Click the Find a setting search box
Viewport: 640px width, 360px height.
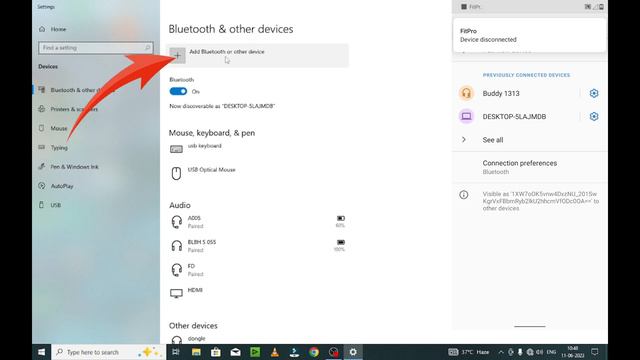coord(96,48)
